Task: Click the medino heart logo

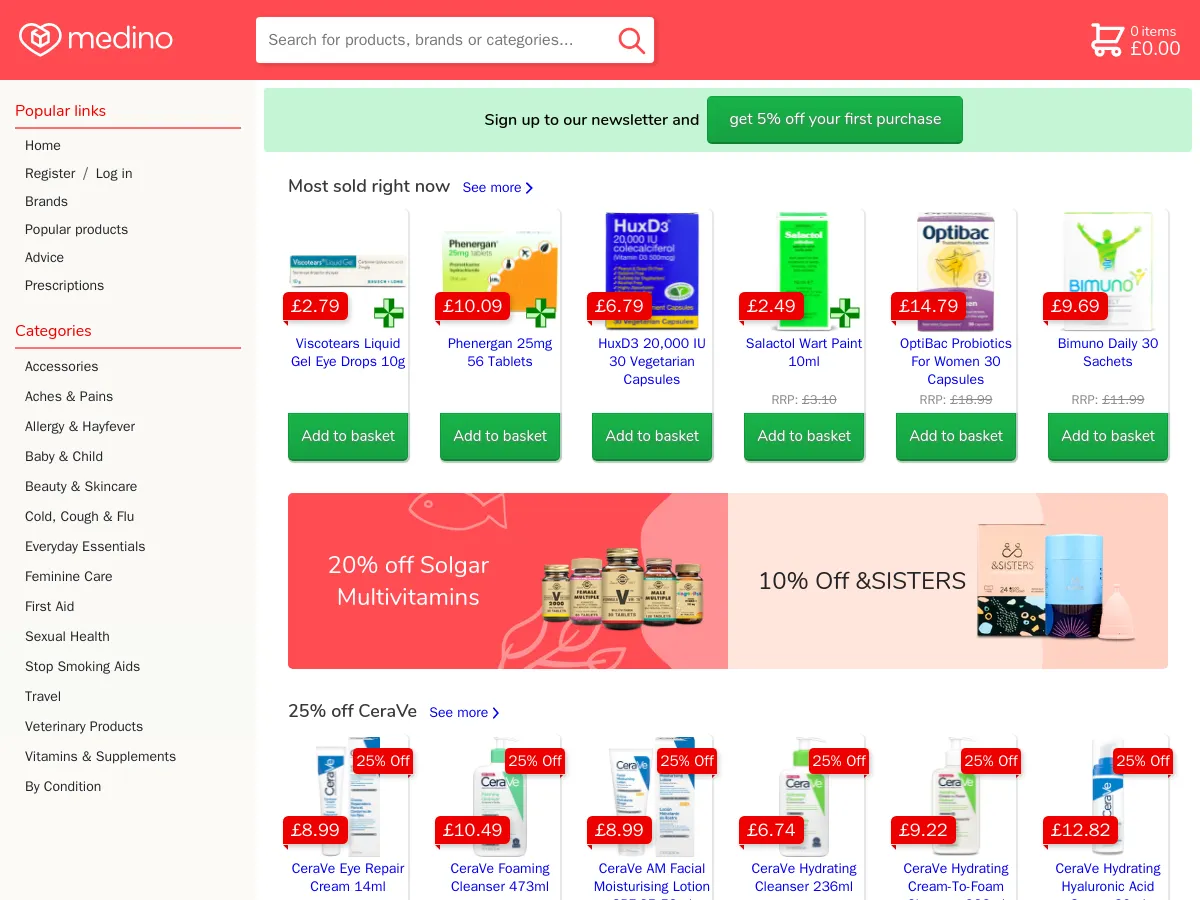Action: [x=40, y=39]
